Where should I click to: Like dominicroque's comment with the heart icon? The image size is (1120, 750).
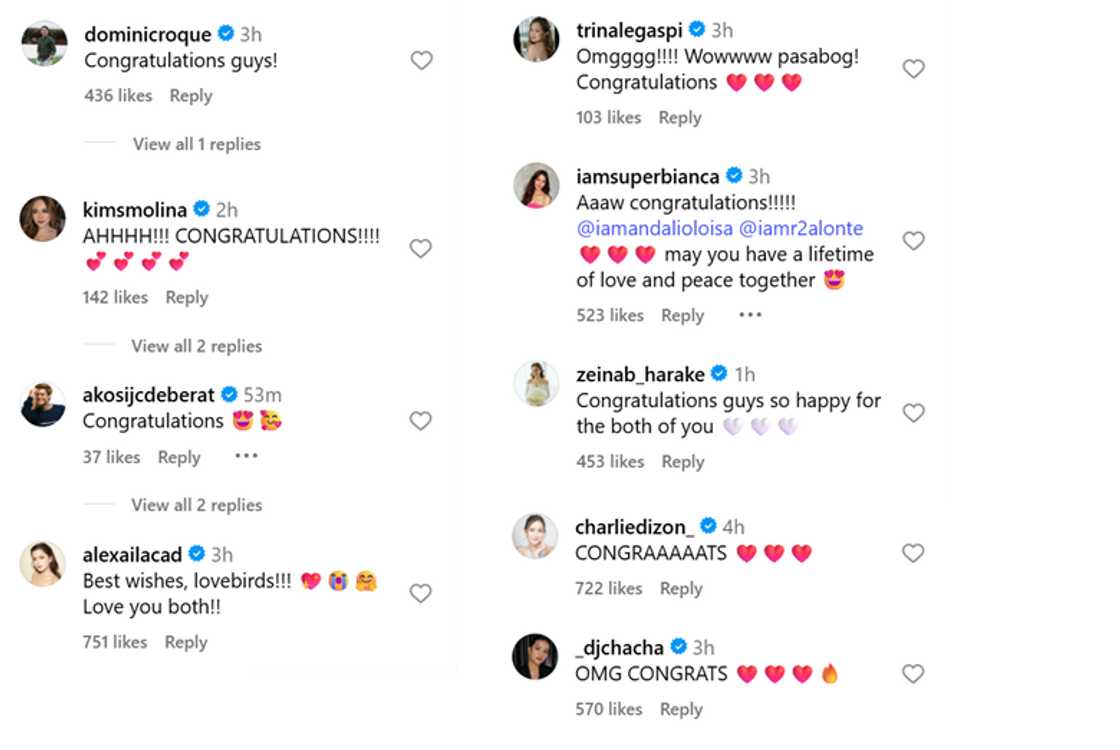coord(421,60)
